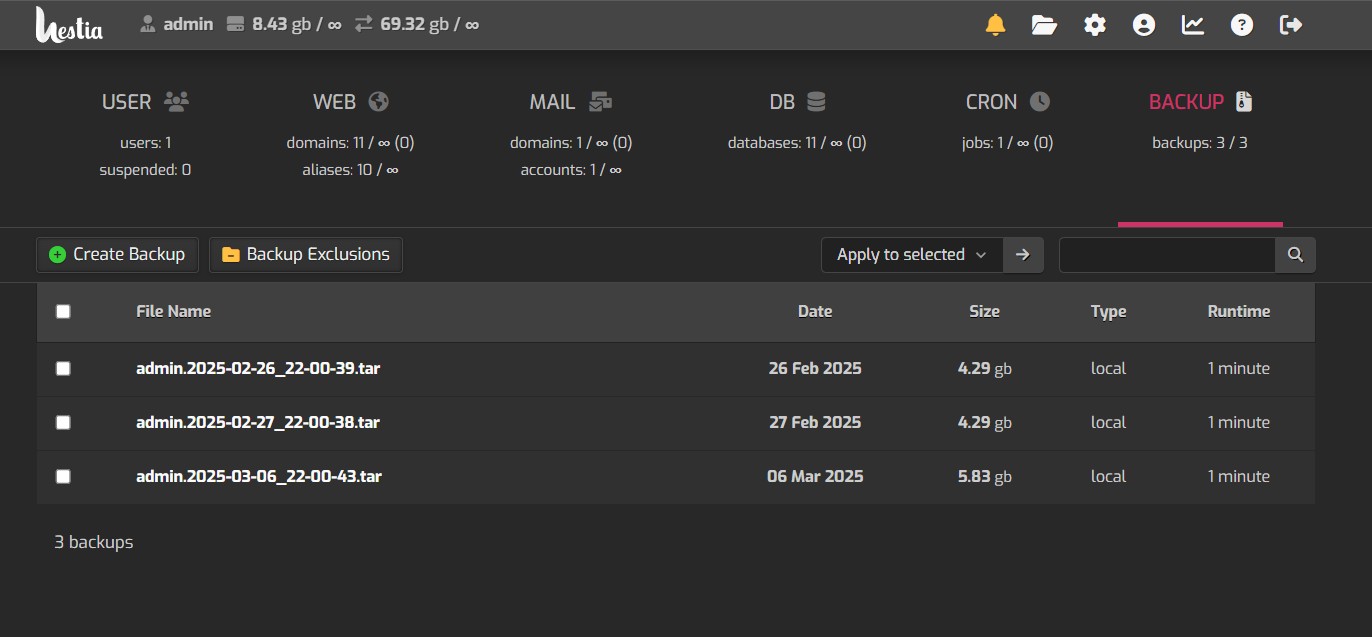This screenshot has width=1372, height=637.
Task: Go to the DB tab
Action: (x=797, y=102)
